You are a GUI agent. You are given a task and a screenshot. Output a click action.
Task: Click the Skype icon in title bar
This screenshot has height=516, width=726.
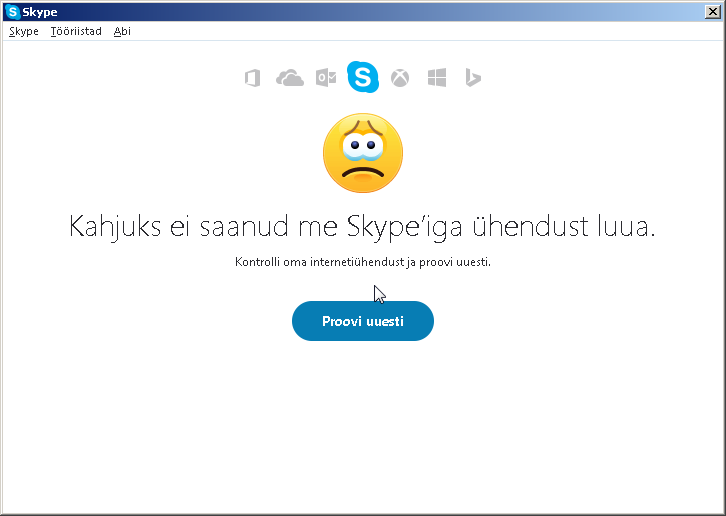coord(12,12)
